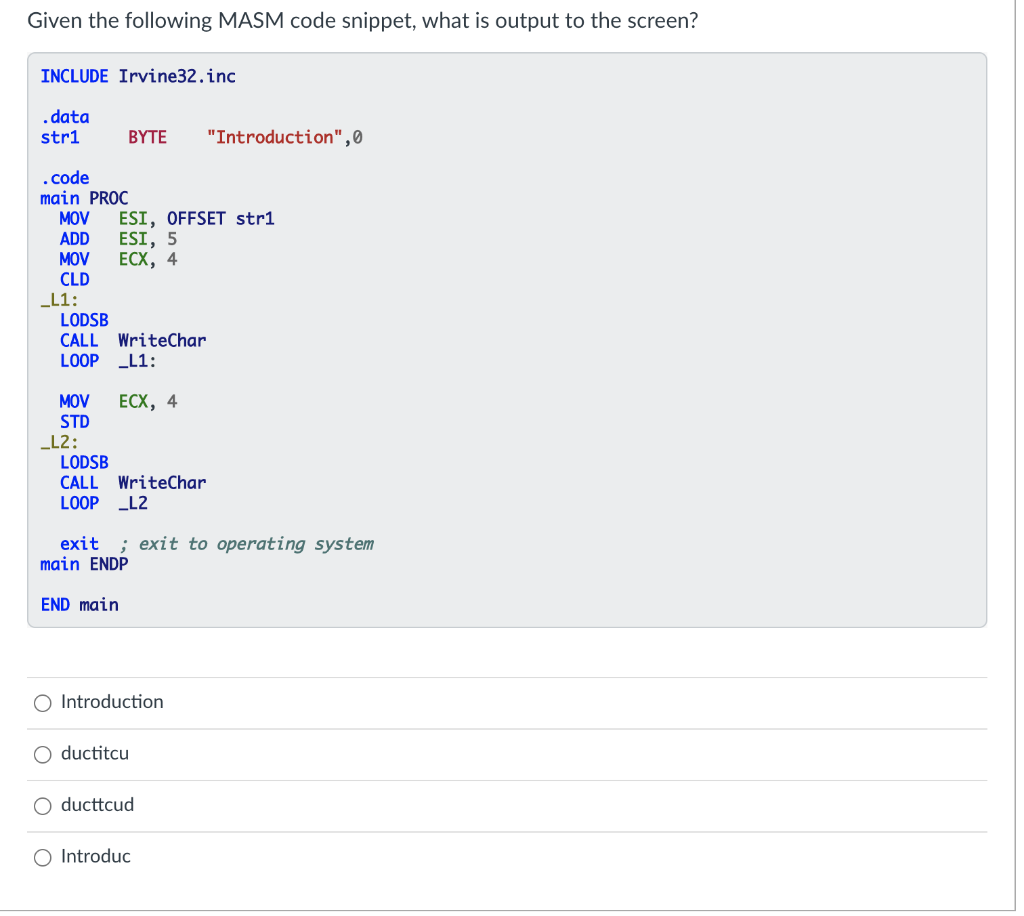
Task: Select the radio button for ductitcu
Action: click(x=42, y=754)
